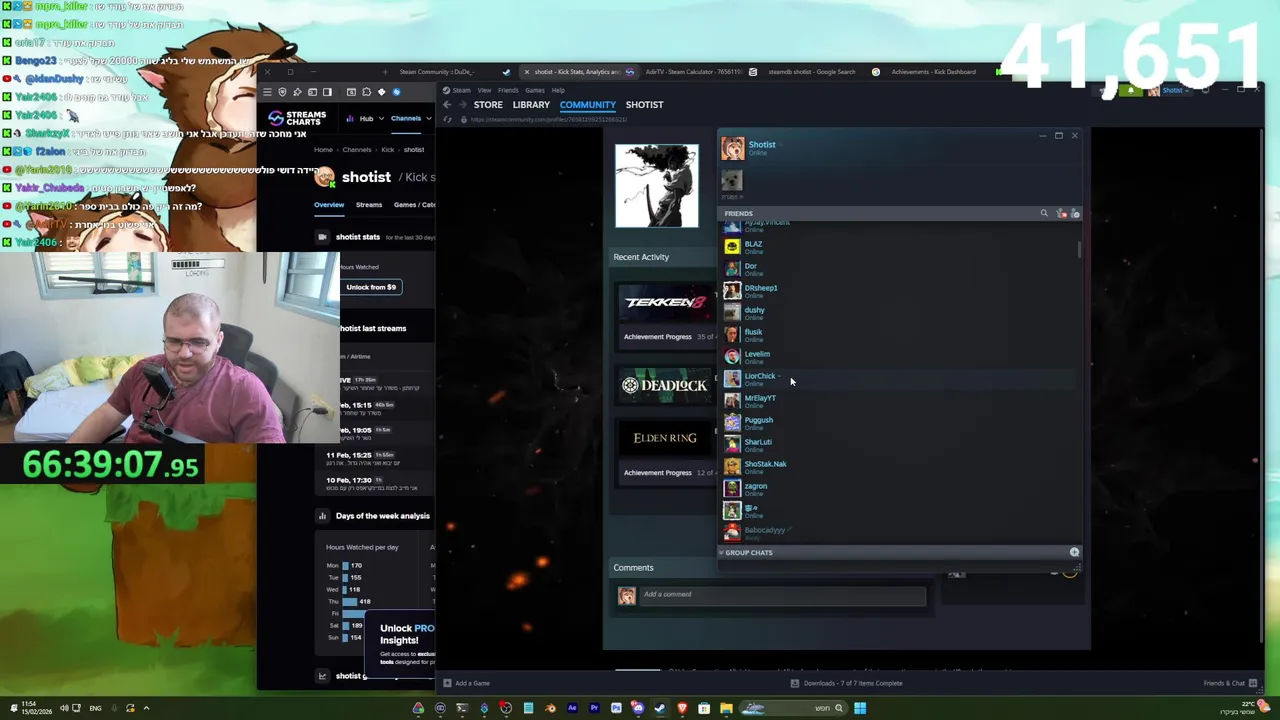Open the Steam LIBRARY tab
Screen dimensions: 1280x720
coord(531,105)
